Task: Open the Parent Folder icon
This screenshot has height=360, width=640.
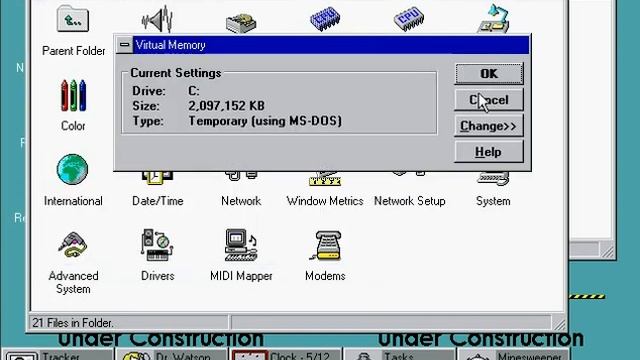Action: pos(73,19)
